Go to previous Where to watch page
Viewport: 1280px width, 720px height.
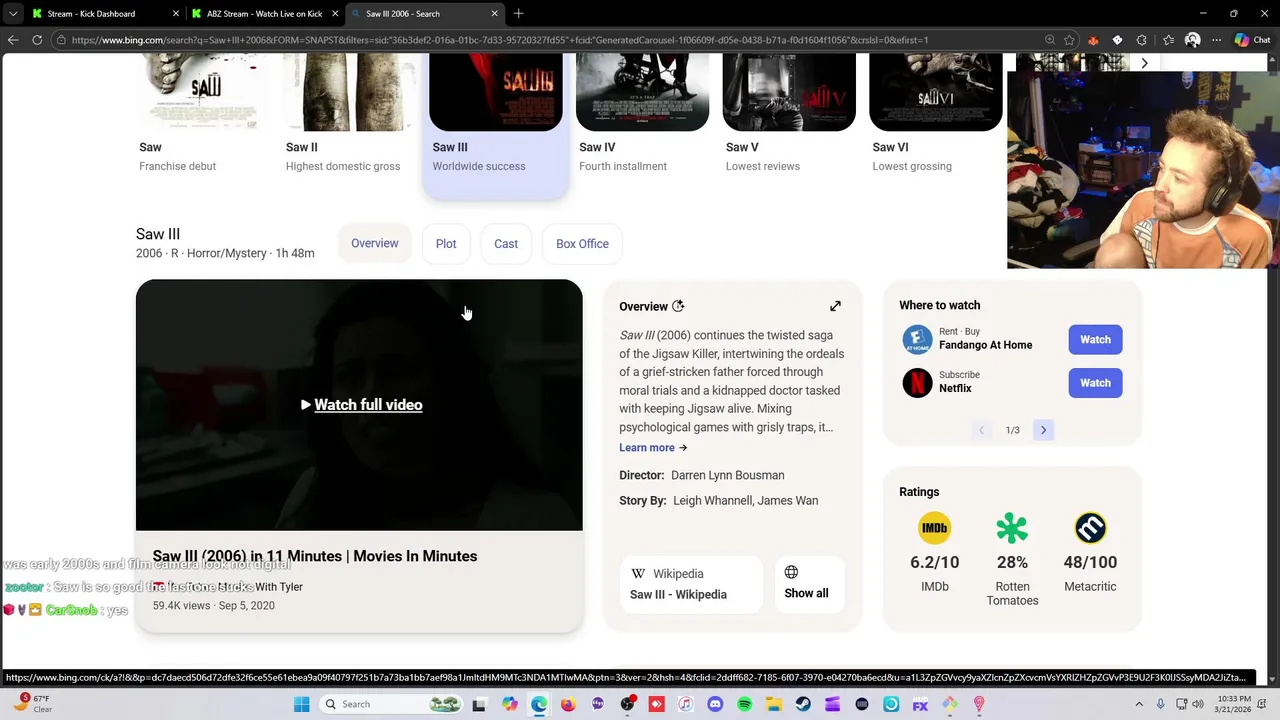coord(981,430)
